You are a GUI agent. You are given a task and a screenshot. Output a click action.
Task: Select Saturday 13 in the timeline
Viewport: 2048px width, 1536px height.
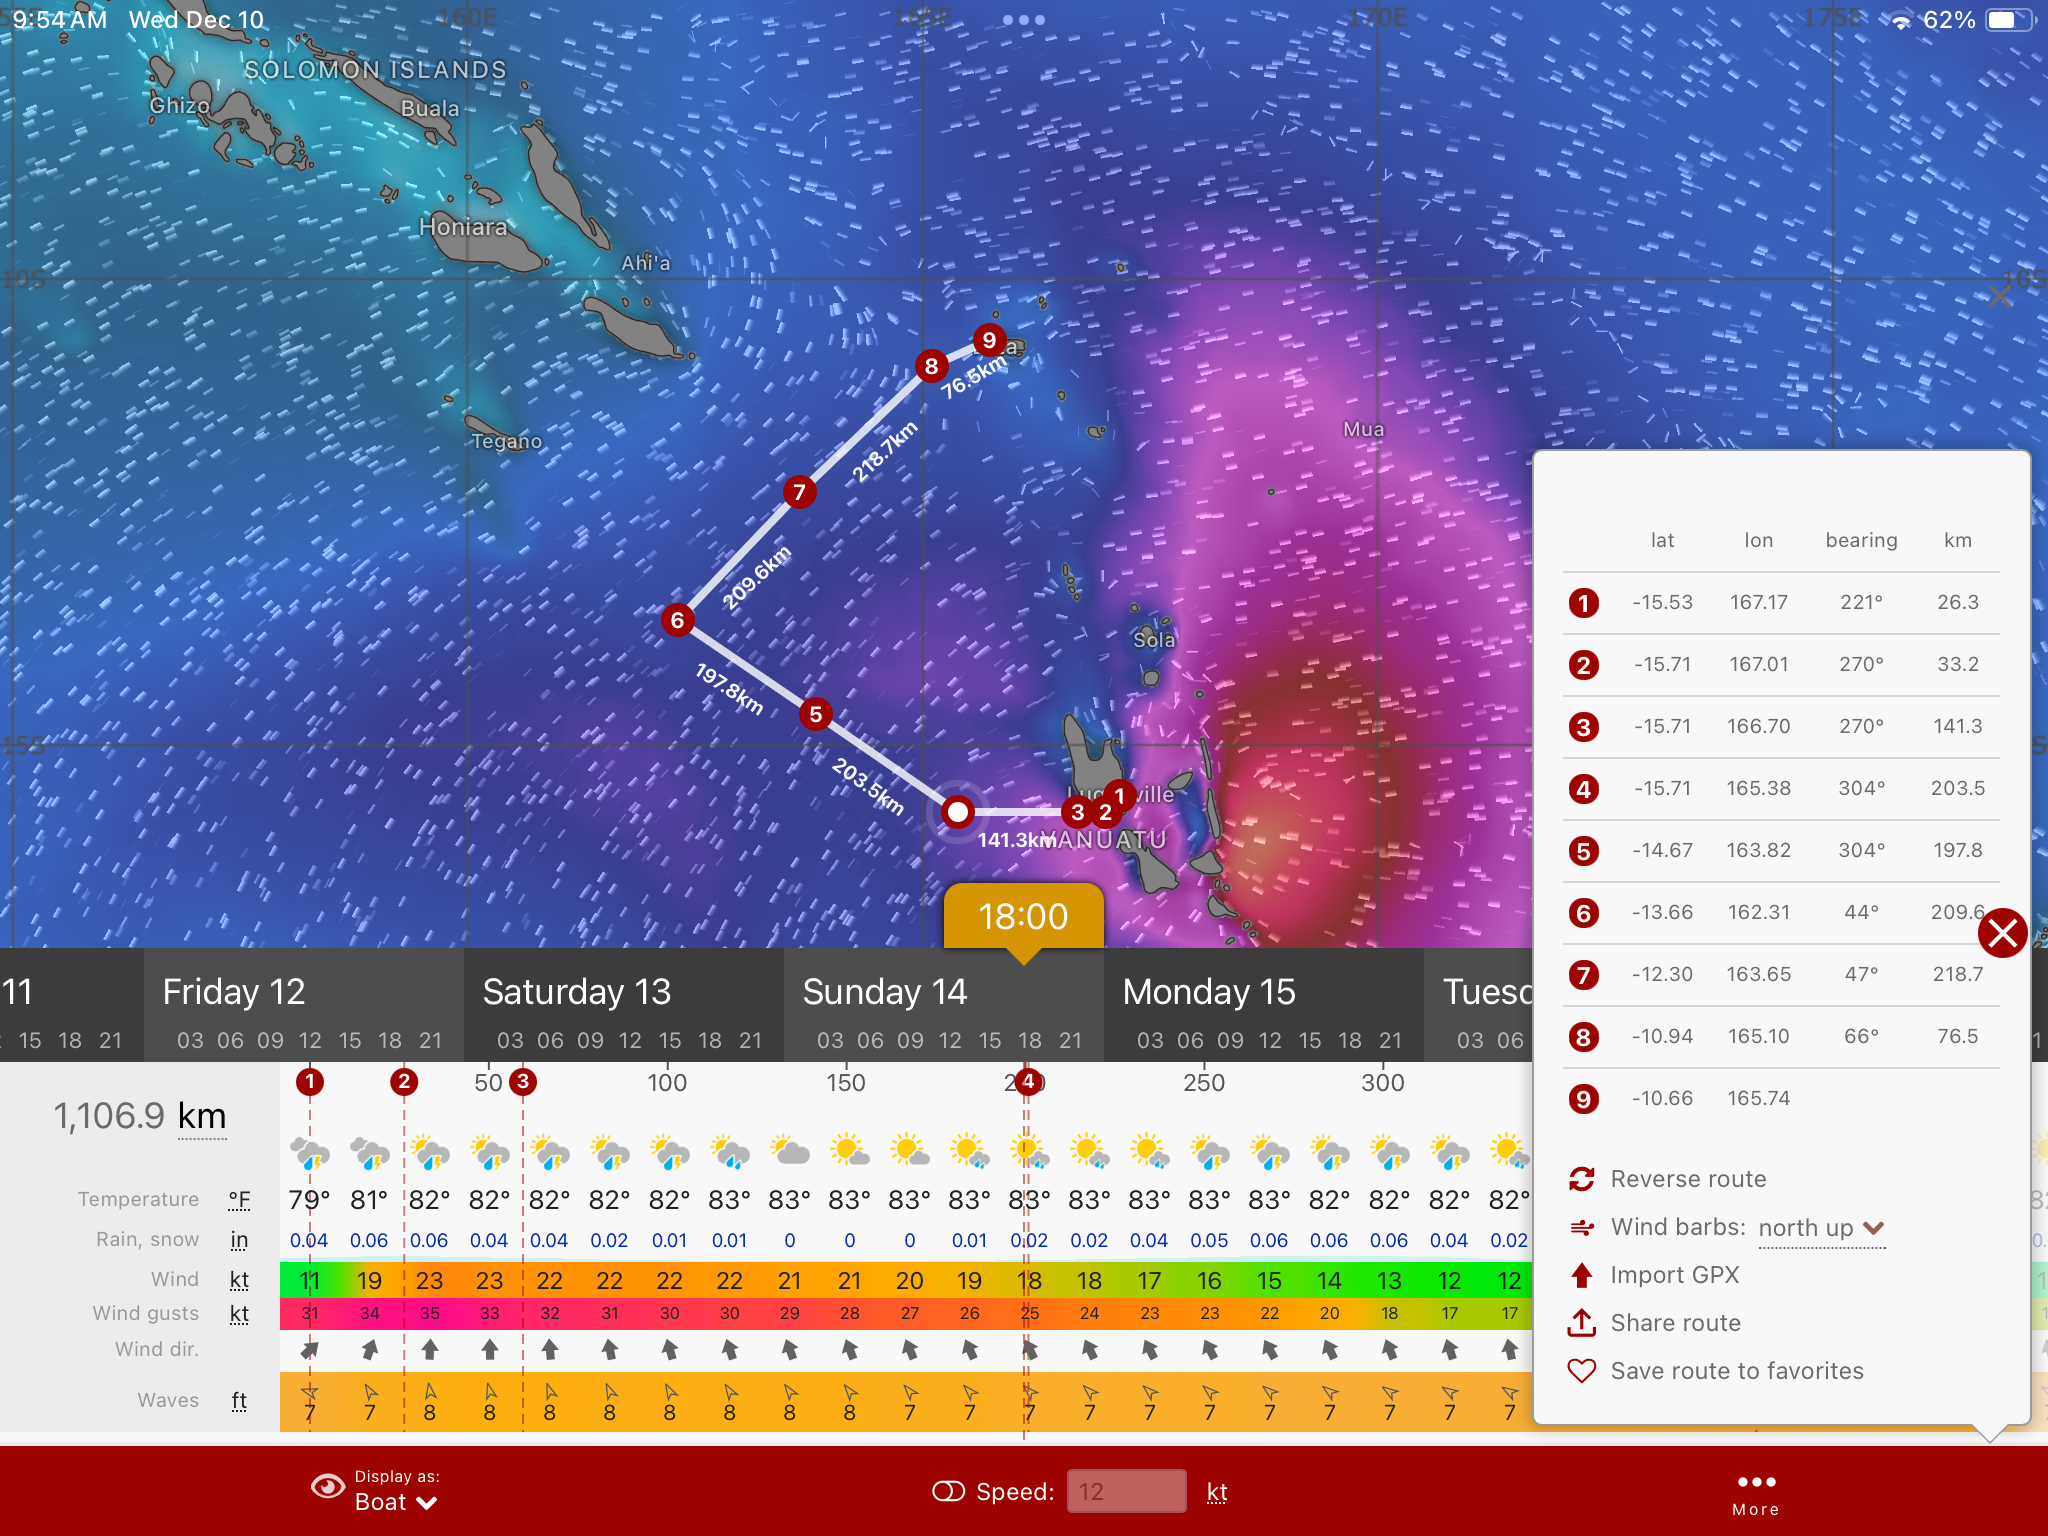[577, 992]
